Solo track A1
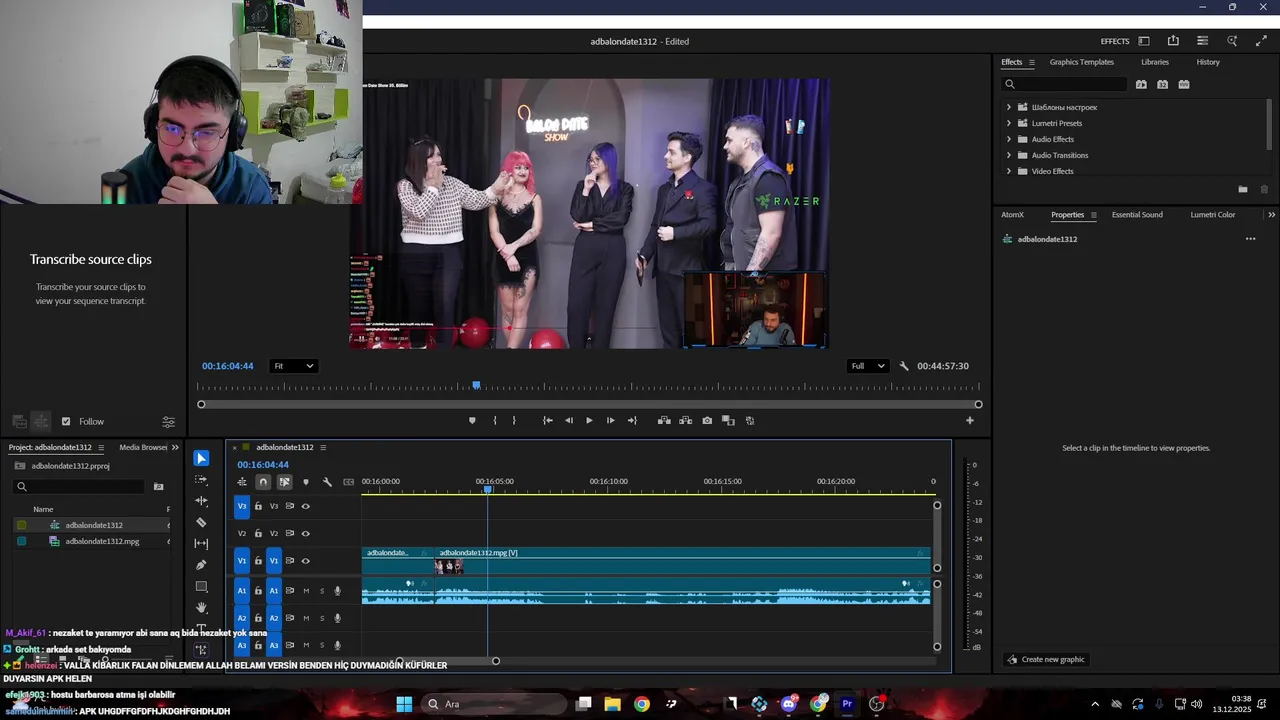This screenshot has width=1280, height=720. point(322,591)
